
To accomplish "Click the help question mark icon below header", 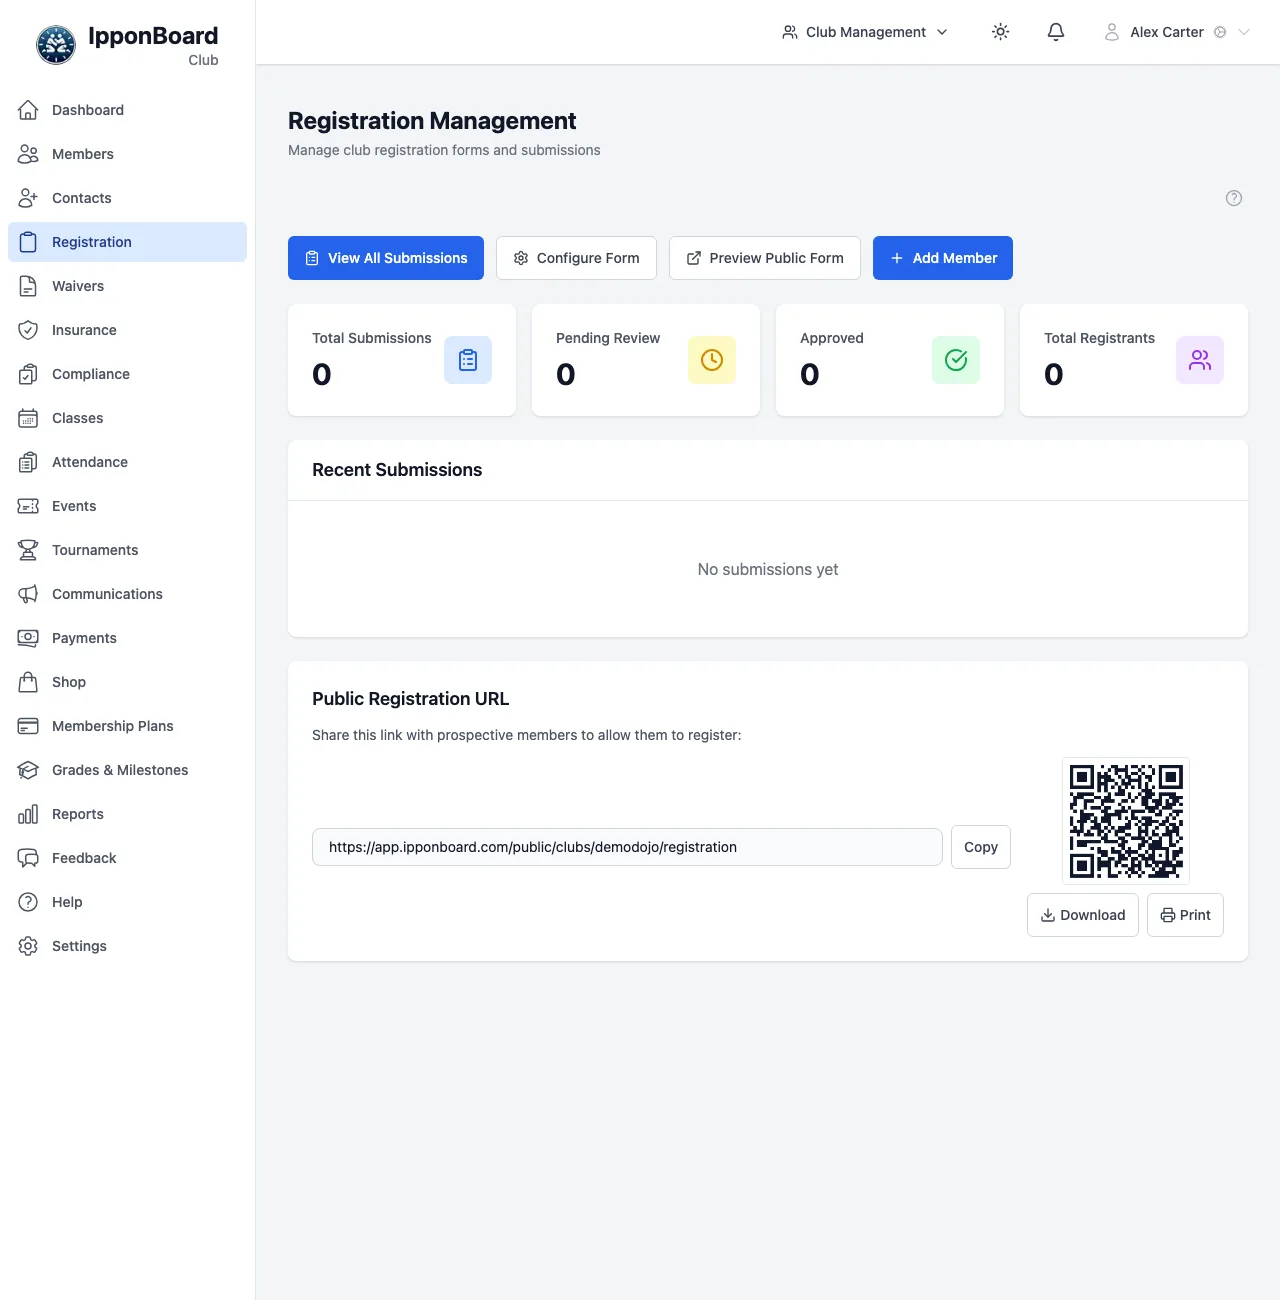I will coord(1234,198).
